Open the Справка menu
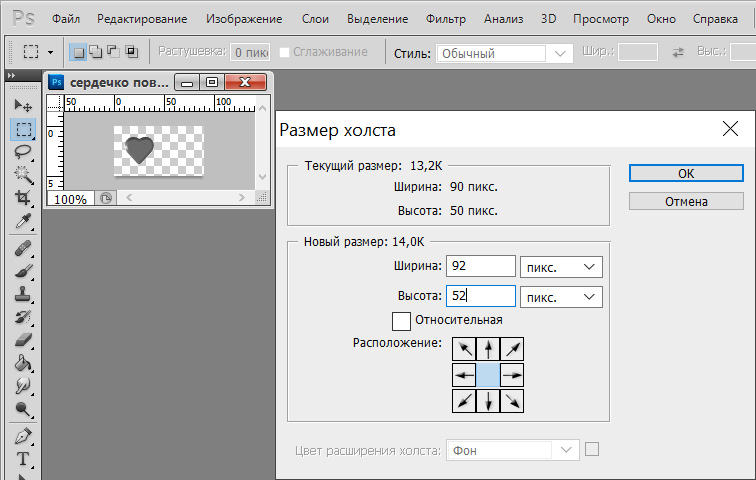The image size is (756, 480). click(x=715, y=19)
